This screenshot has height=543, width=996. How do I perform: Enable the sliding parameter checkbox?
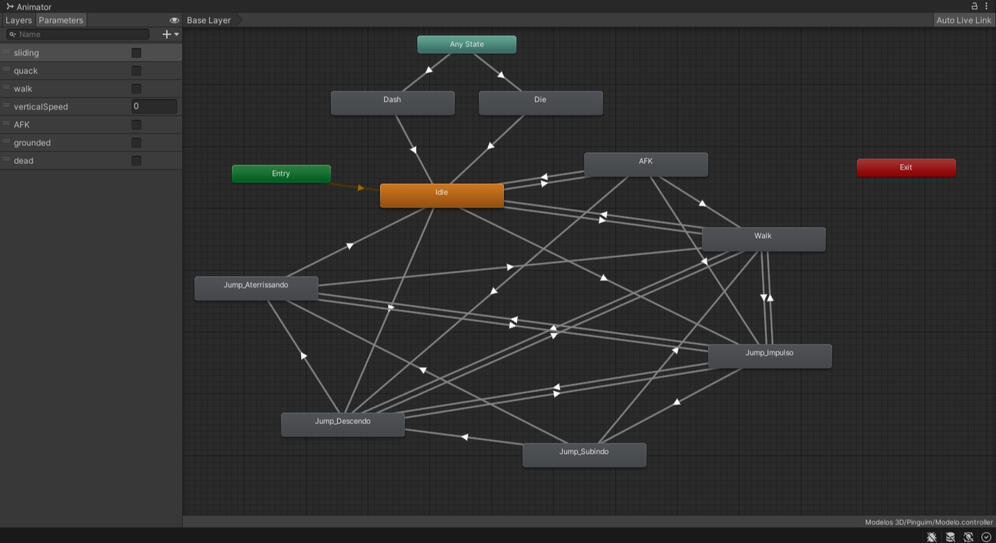pyautogui.click(x=136, y=53)
